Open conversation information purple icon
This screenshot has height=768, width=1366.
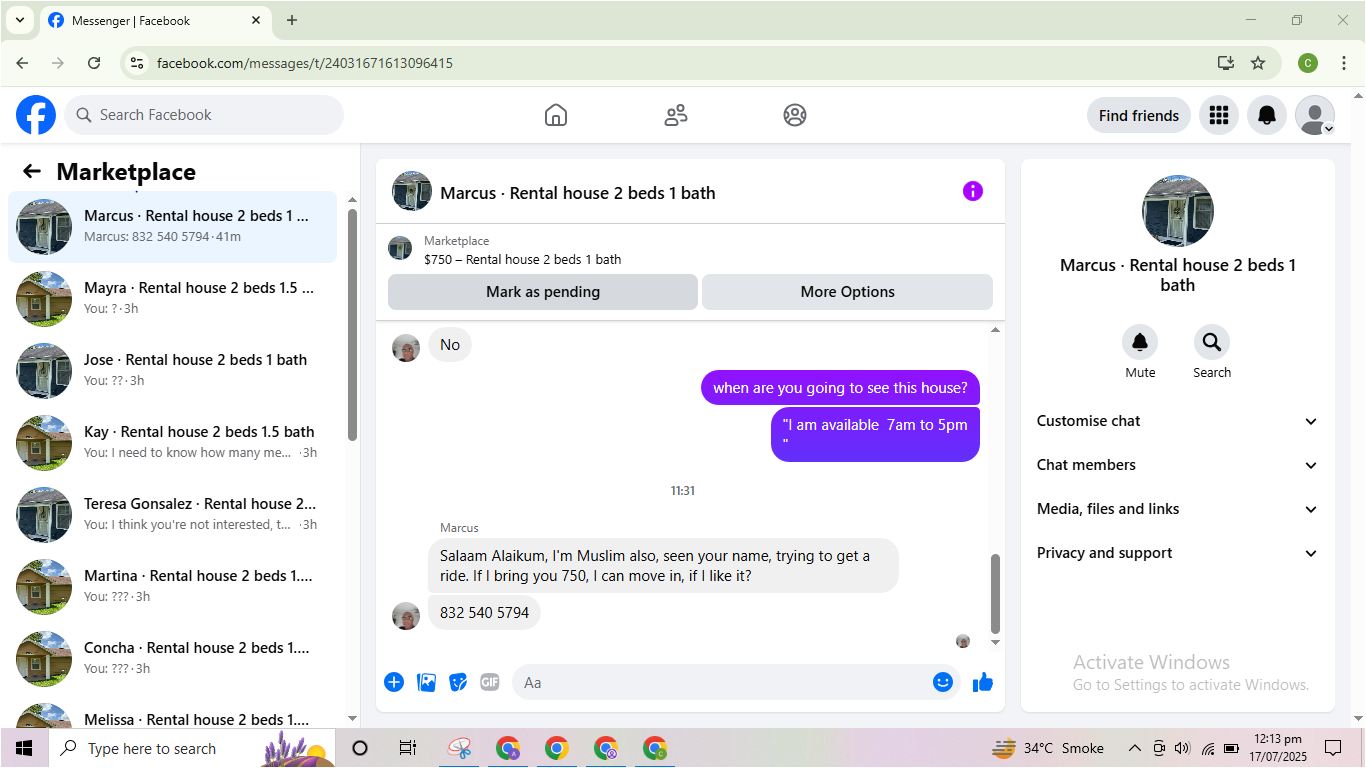coord(973,191)
